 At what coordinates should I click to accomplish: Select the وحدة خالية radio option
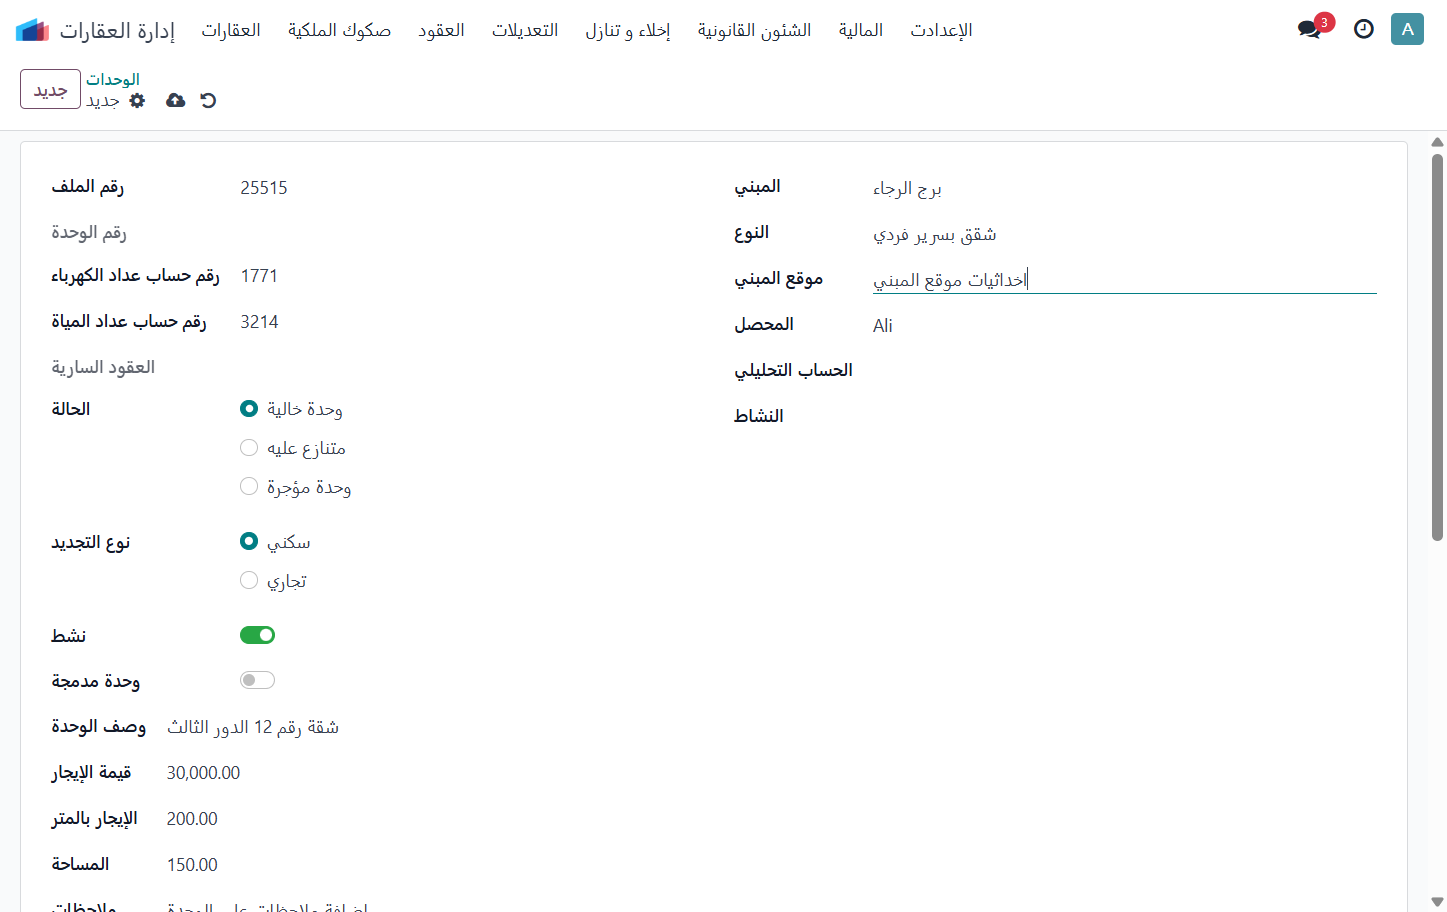(249, 408)
